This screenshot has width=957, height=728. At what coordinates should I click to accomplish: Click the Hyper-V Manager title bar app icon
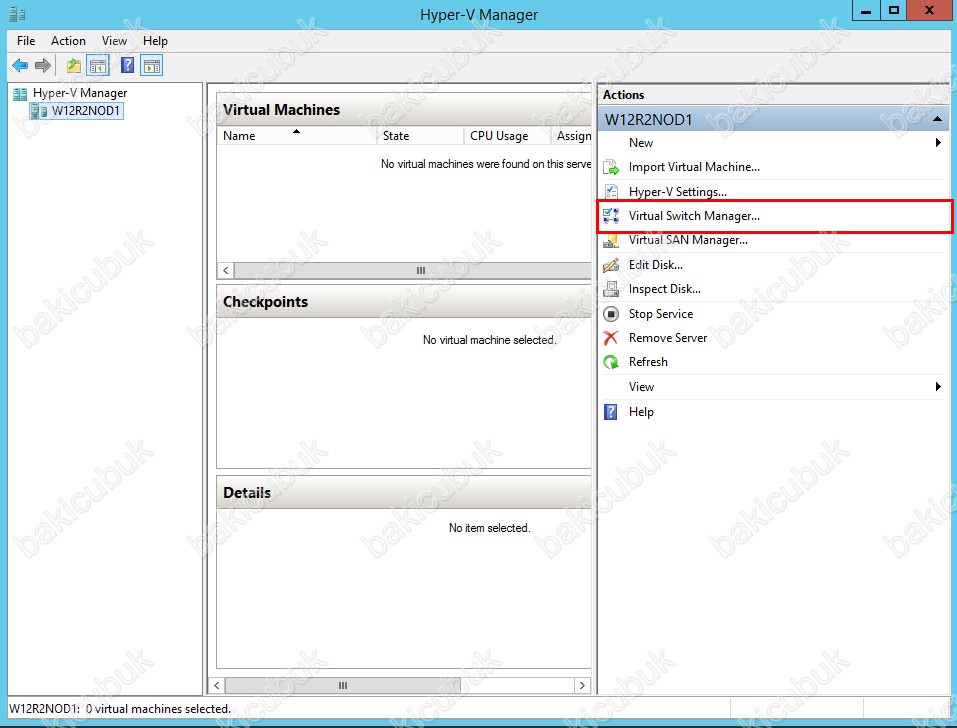pyautogui.click(x=17, y=13)
